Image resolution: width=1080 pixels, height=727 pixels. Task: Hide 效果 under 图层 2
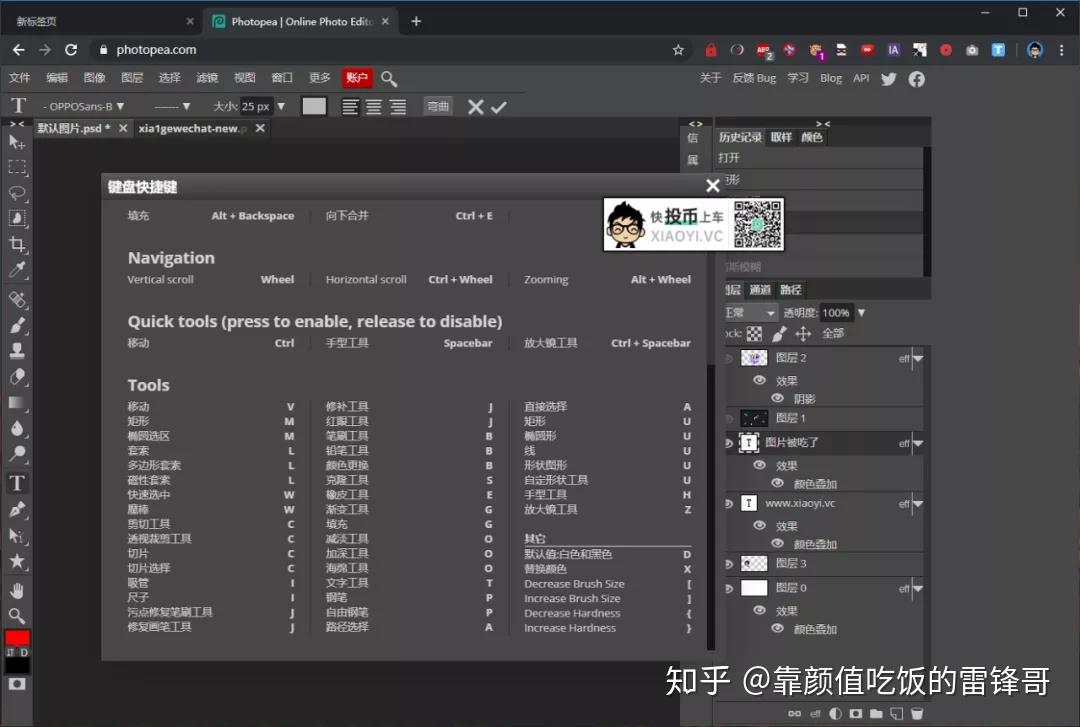click(760, 380)
